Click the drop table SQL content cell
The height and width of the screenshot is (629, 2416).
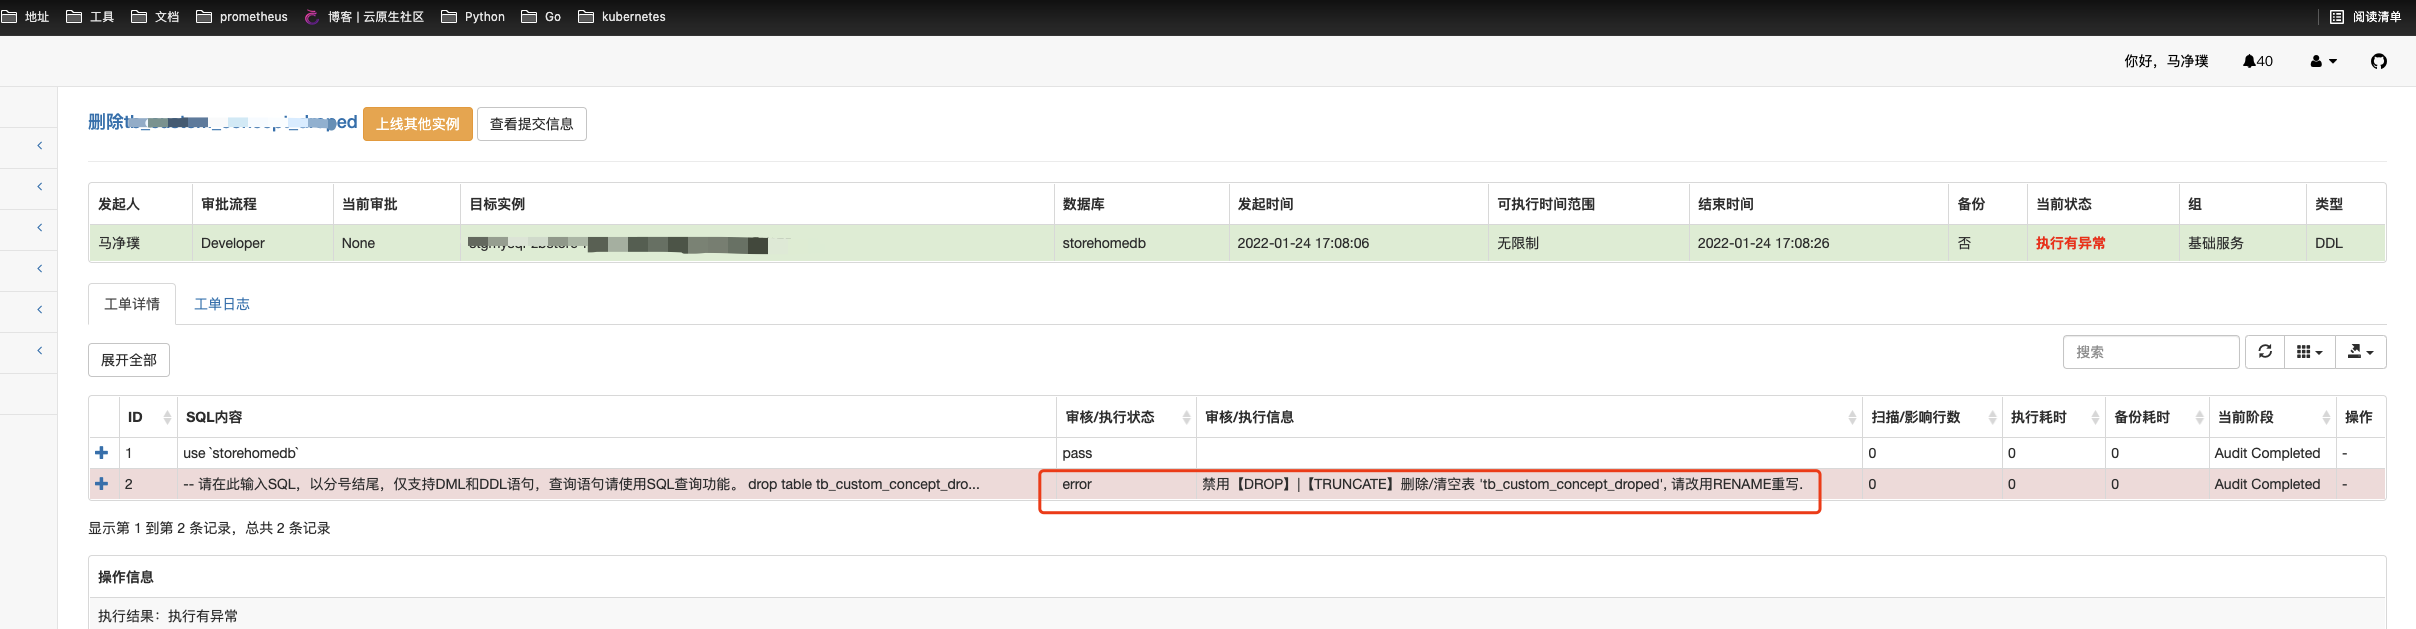pos(616,484)
